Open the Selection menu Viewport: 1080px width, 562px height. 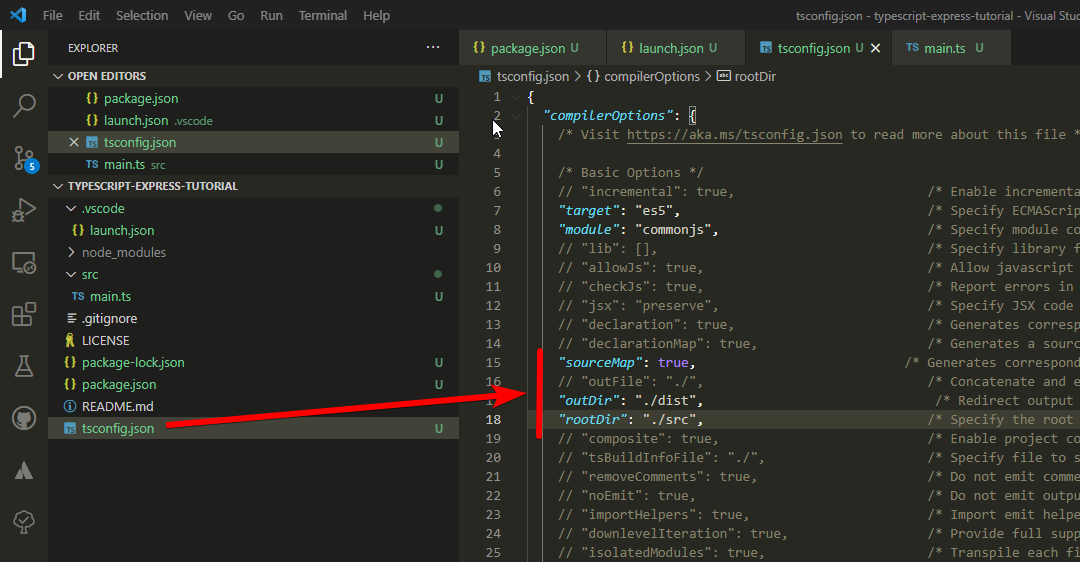coord(142,15)
